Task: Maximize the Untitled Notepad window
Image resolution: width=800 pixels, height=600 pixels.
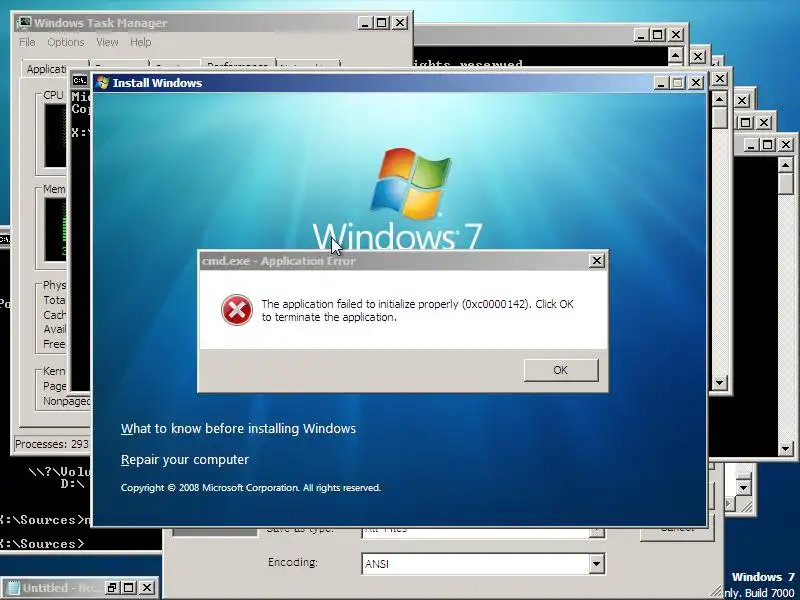Action: click(129, 588)
